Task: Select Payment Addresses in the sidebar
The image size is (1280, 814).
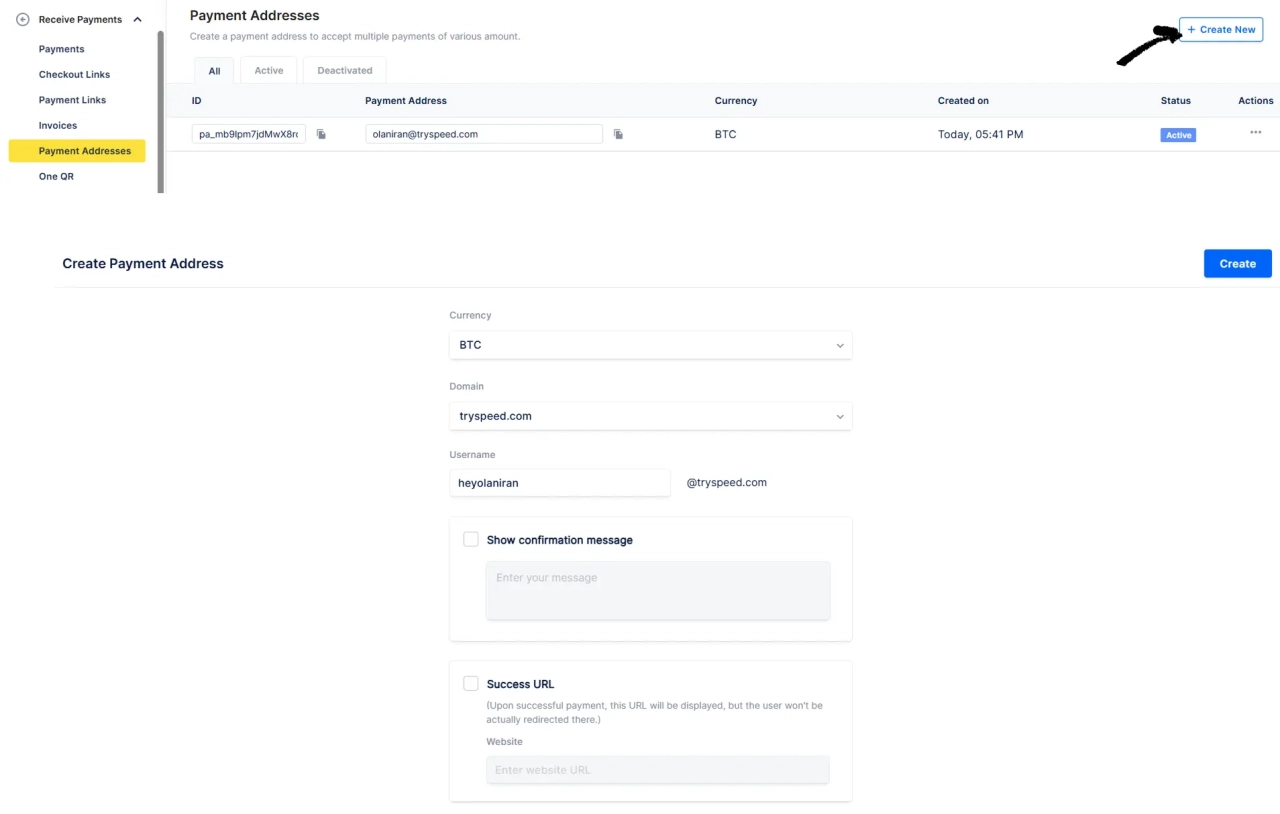Action: (x=77, y=151)
